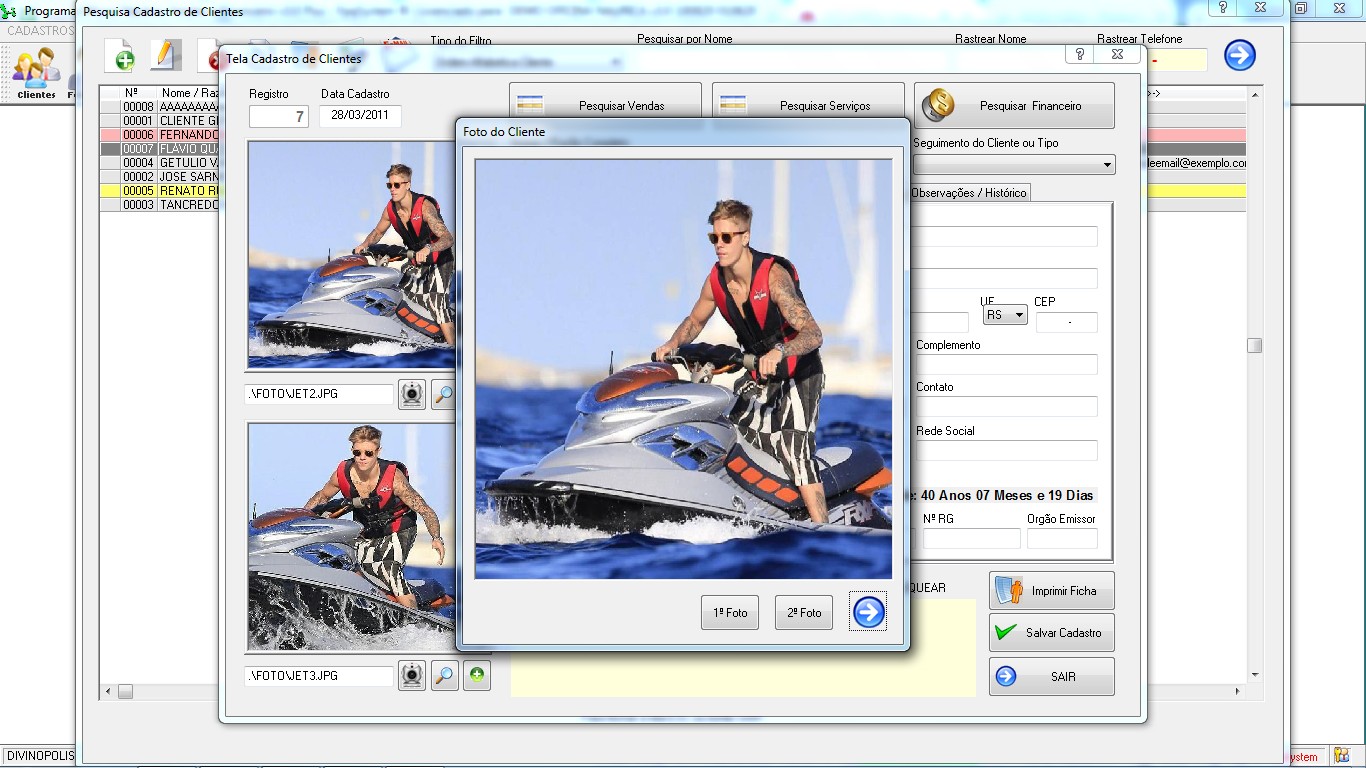Select row 00003 TANCREDO in client list
The height and width of the screenshot is (768, 1366).
160,205
